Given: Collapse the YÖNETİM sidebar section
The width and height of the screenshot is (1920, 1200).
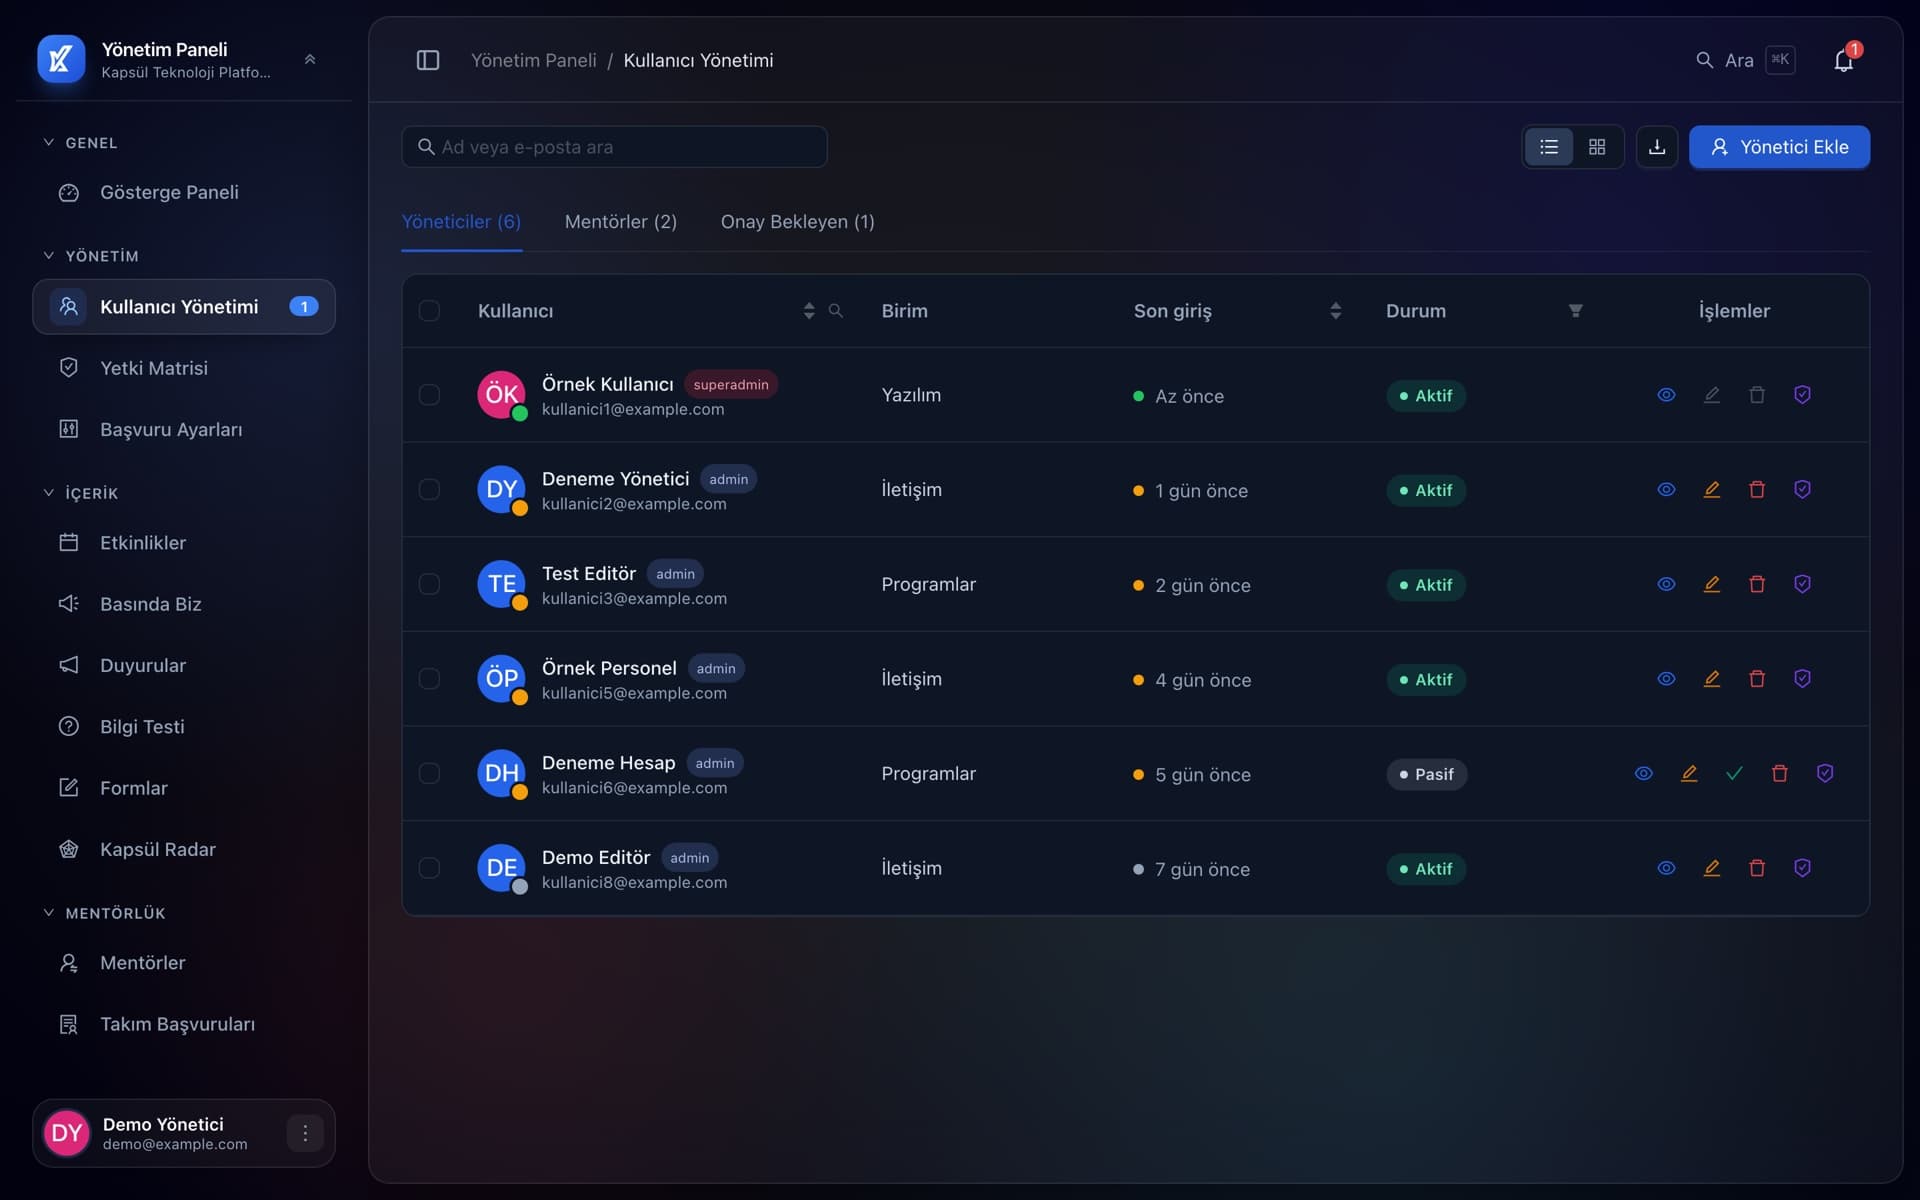Looking at the screenshot, I should point(90,256).
